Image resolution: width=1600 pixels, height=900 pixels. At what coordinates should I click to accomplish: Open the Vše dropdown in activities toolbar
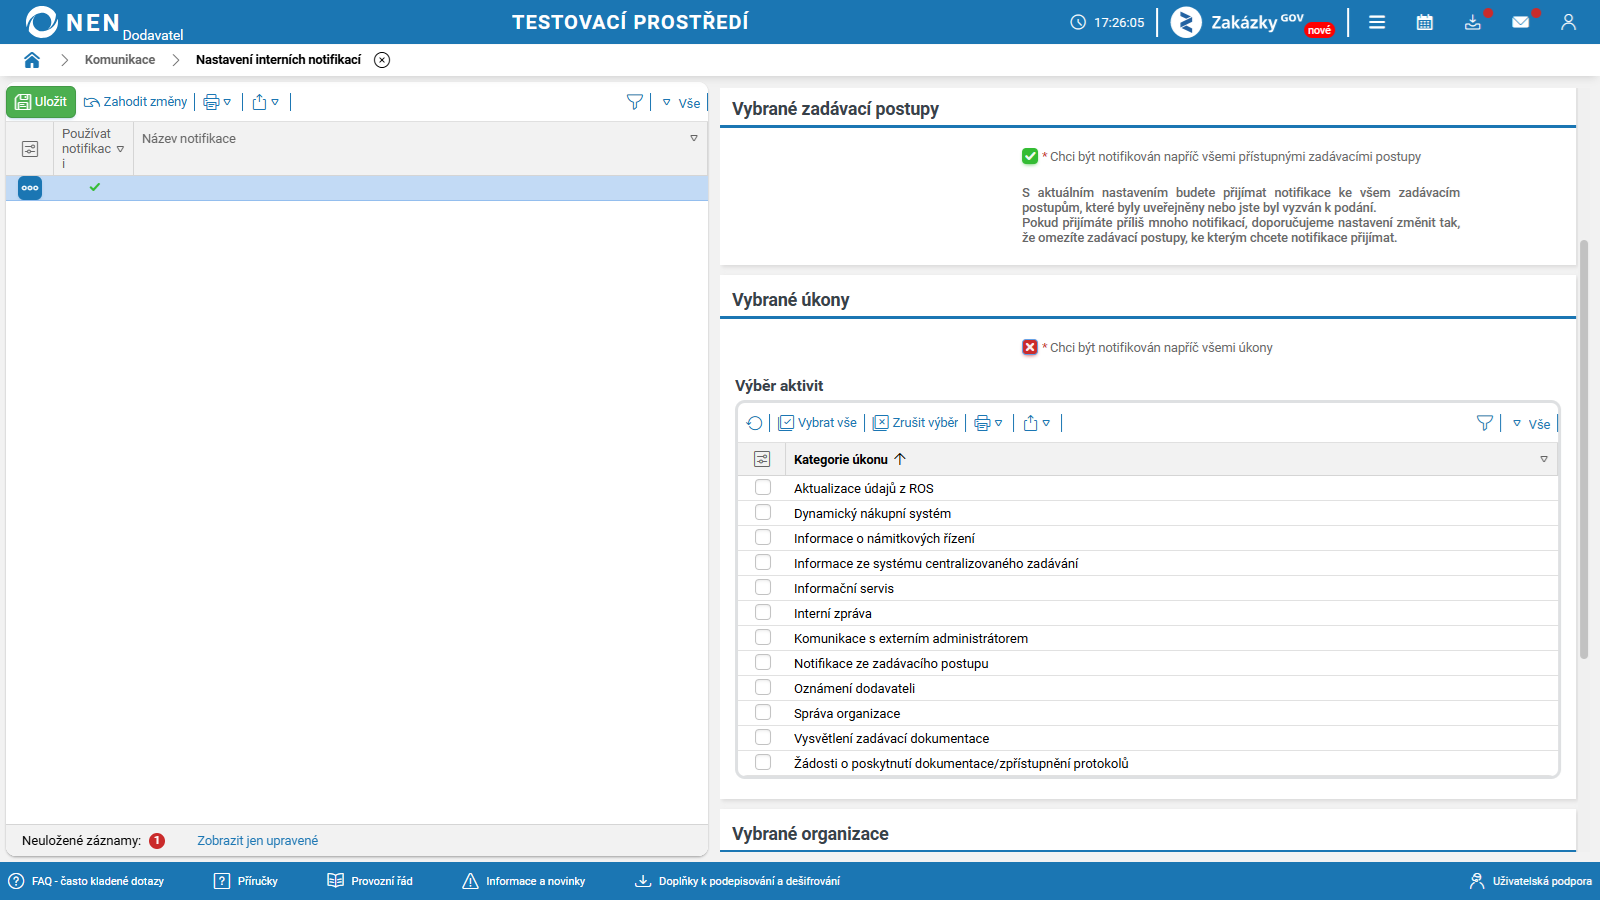[1531, 424]
